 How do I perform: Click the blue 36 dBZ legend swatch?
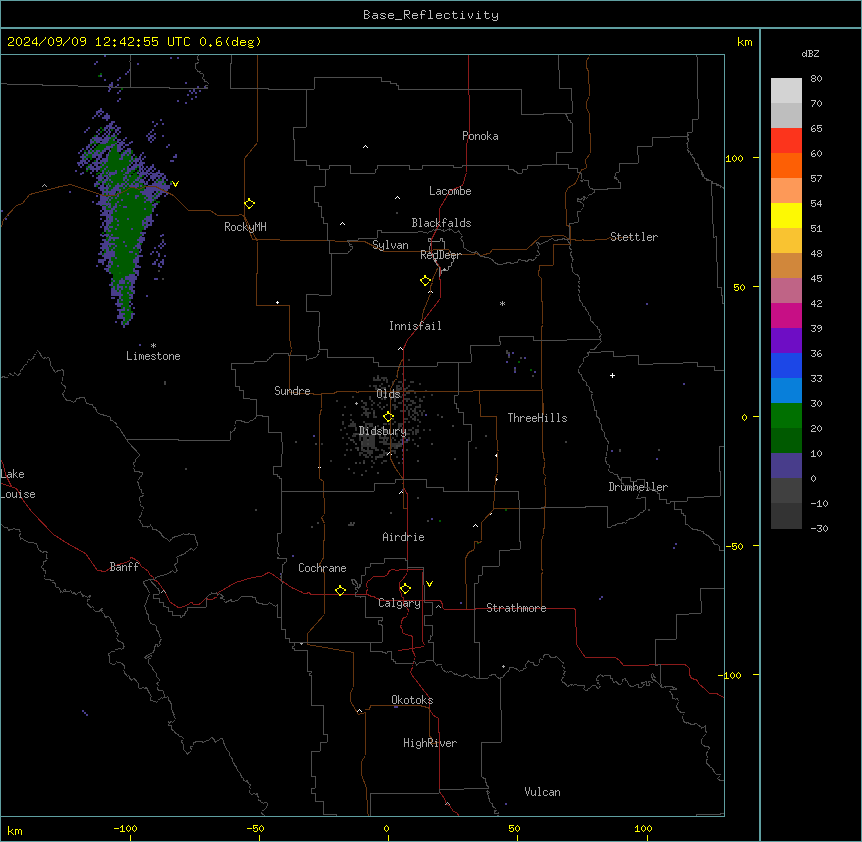pos(786,365)
